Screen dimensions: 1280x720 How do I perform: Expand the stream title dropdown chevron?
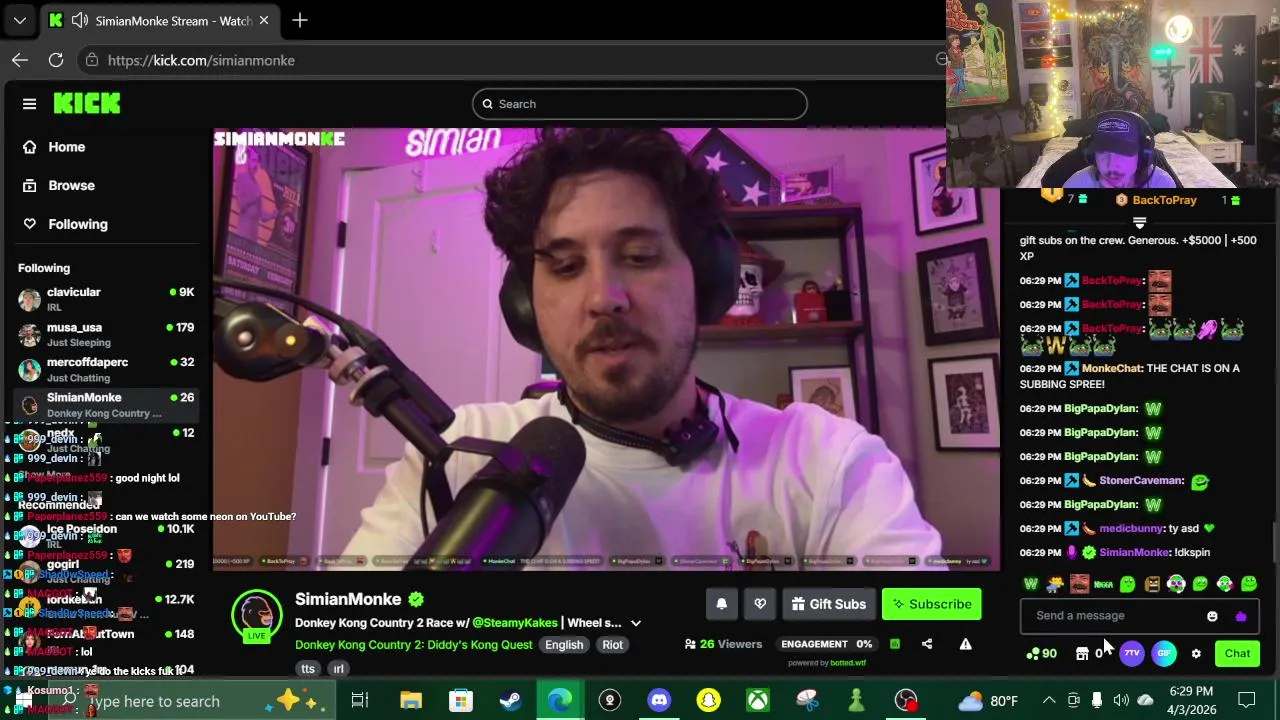636,623
